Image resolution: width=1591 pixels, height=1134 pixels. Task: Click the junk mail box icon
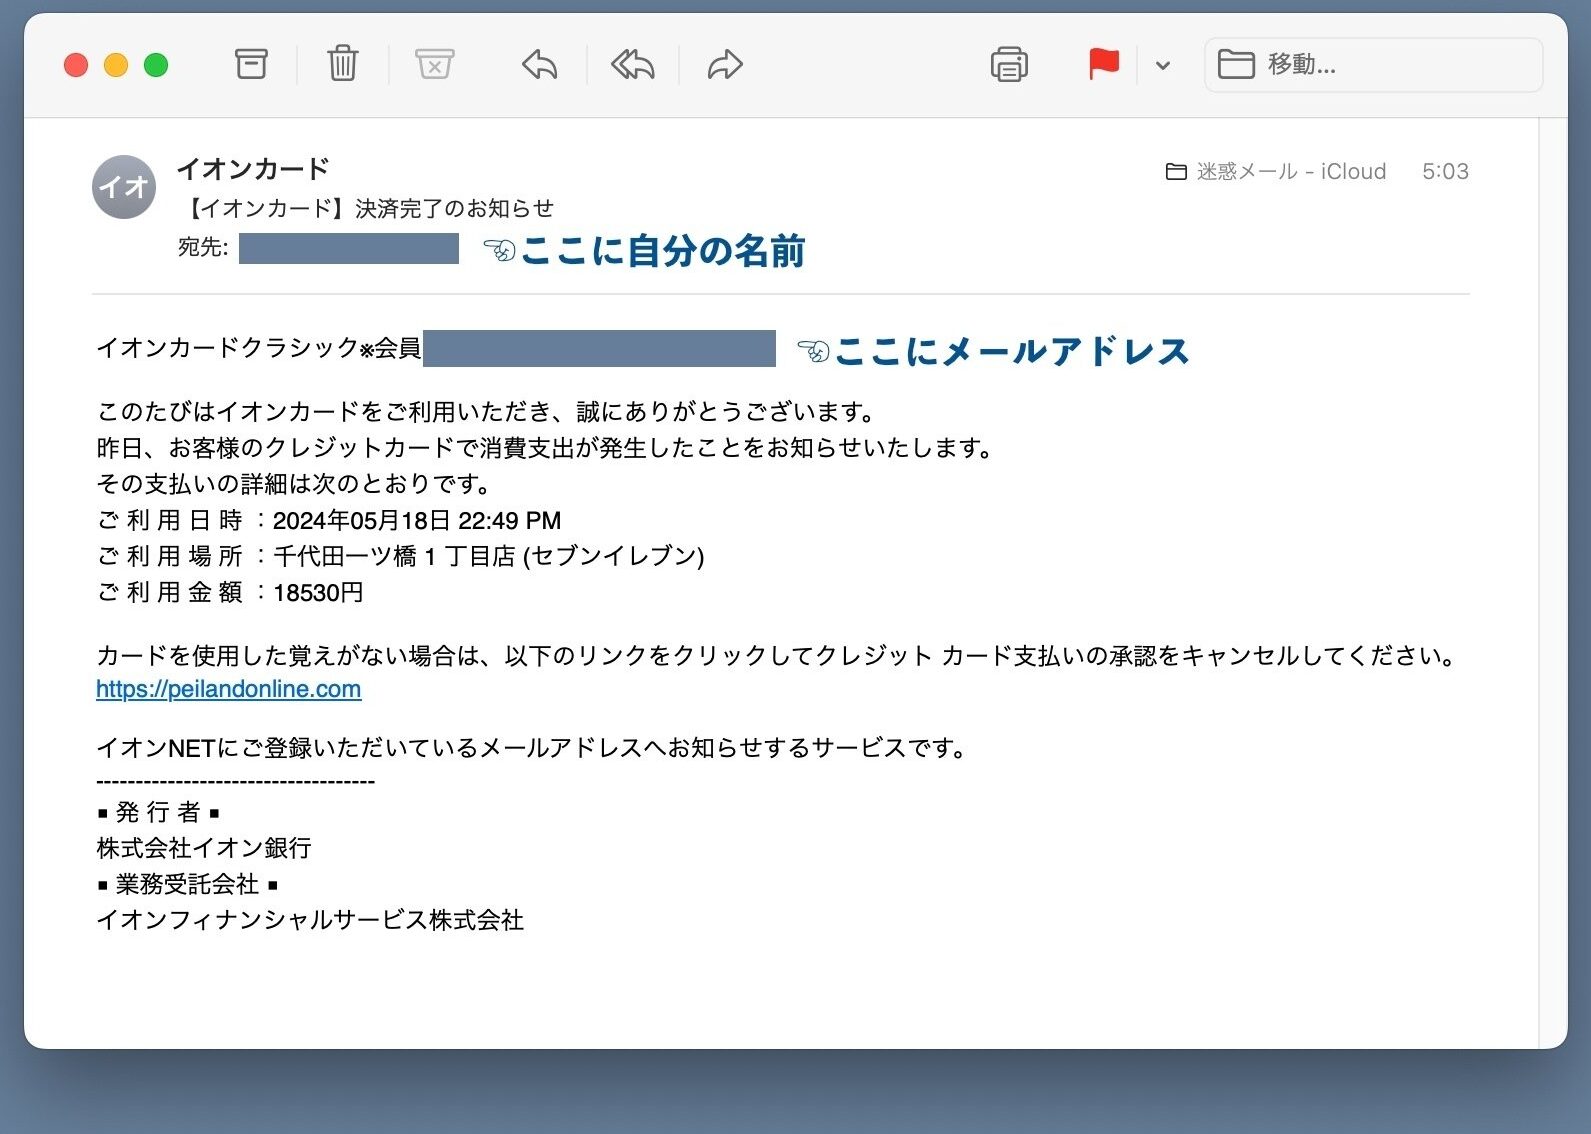pos(434,64)
